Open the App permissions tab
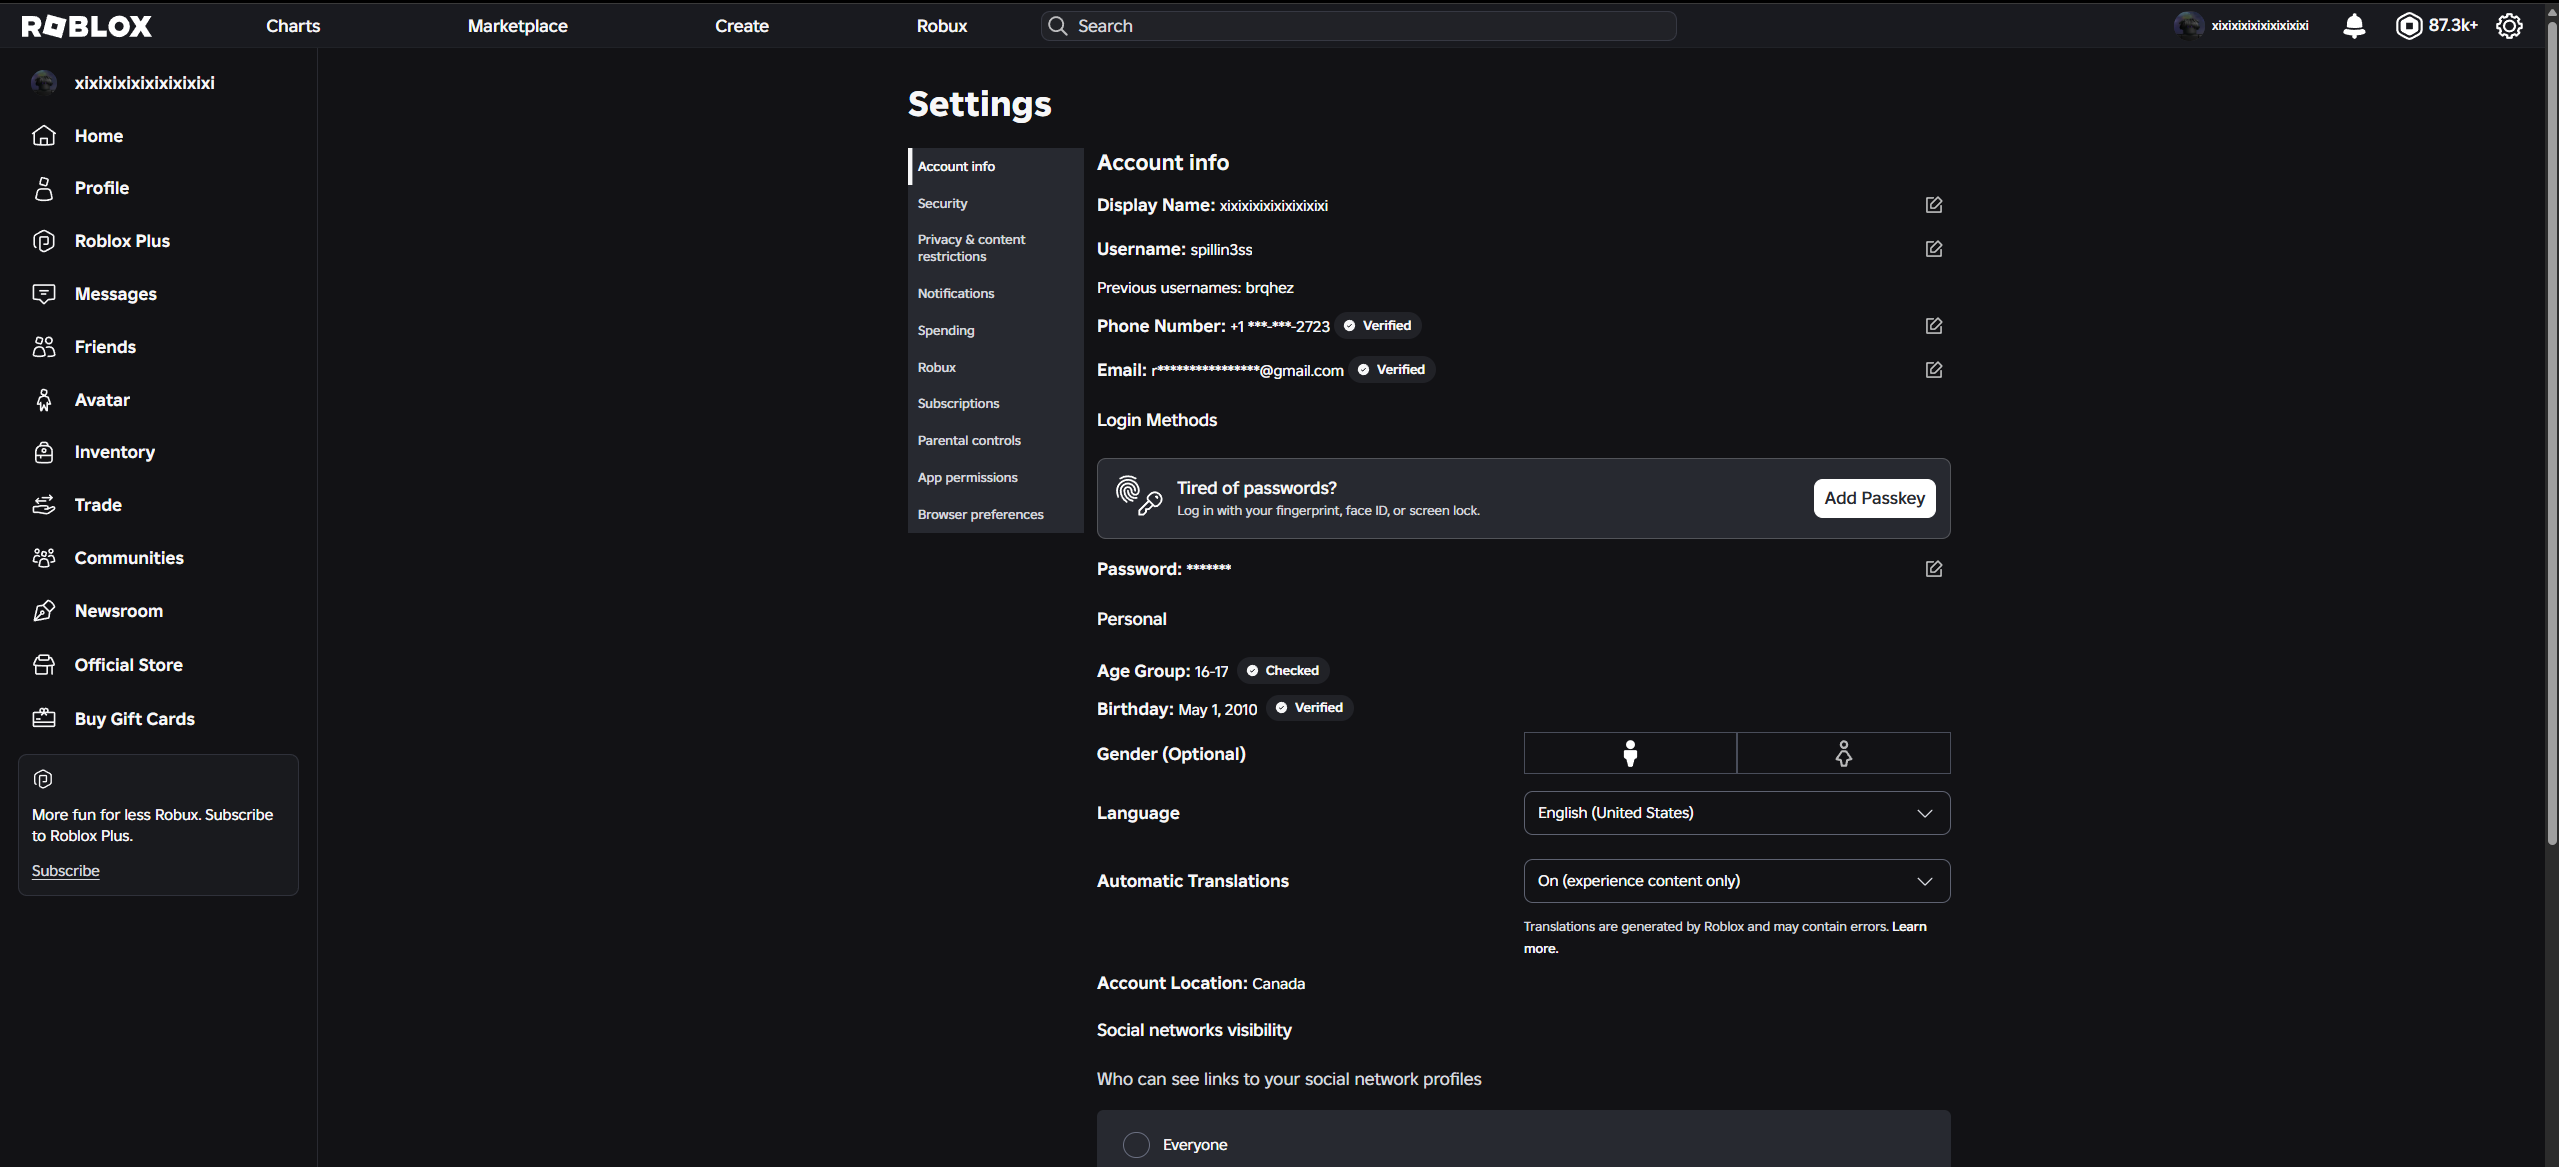Image resolution: width=2559 pixels, height=1167 pixels. (996, 477)
